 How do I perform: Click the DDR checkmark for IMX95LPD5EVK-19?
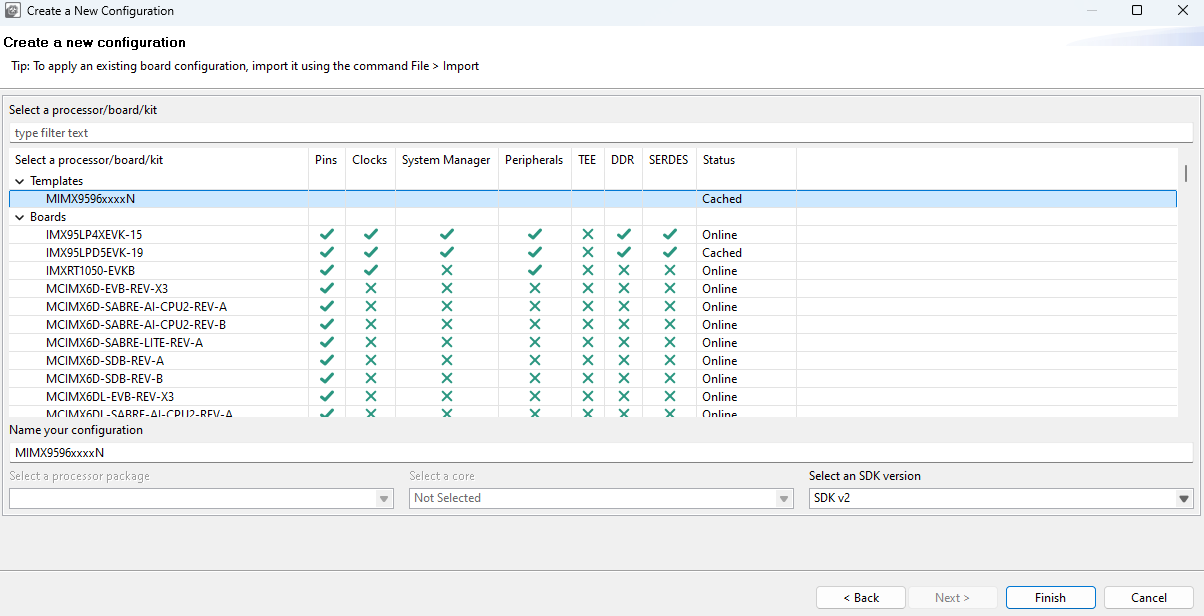coord(624,253)
